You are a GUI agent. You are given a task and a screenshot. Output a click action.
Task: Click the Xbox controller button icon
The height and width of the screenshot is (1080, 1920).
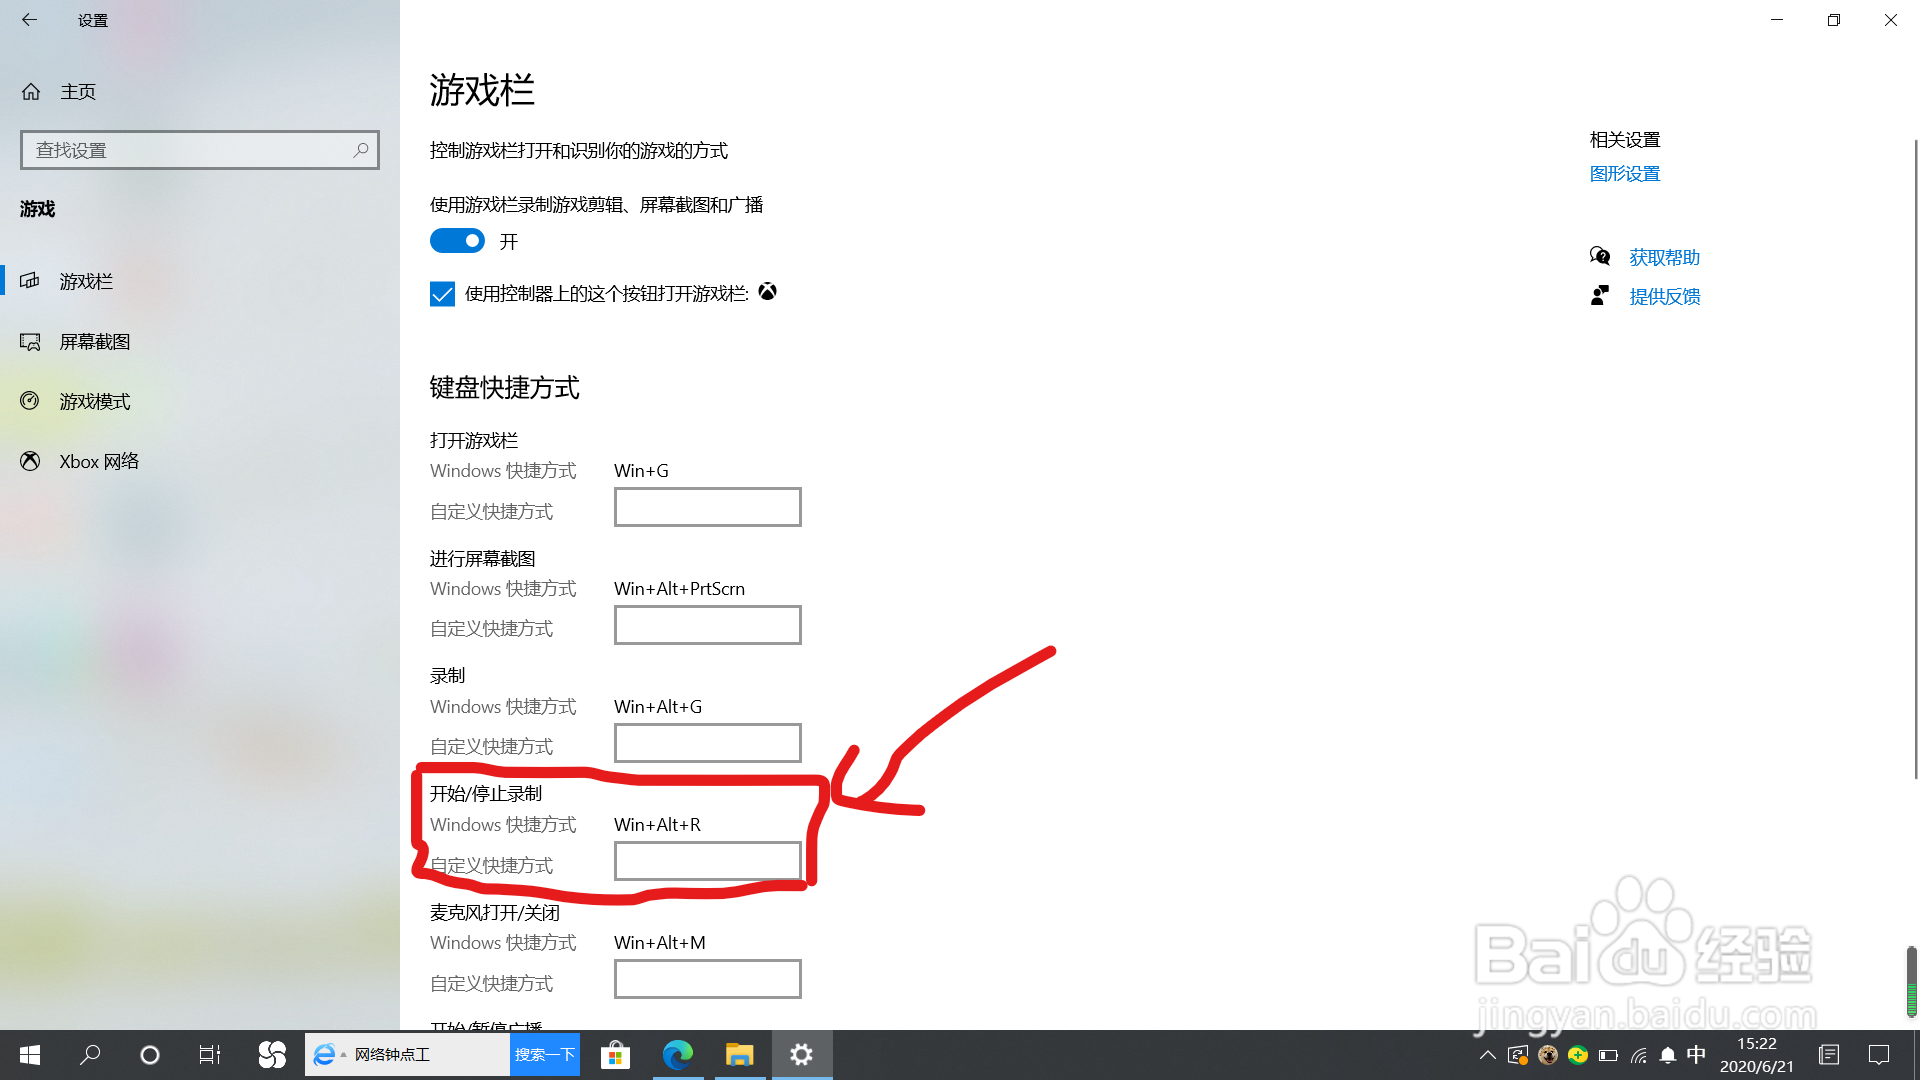tap(768, 292)
